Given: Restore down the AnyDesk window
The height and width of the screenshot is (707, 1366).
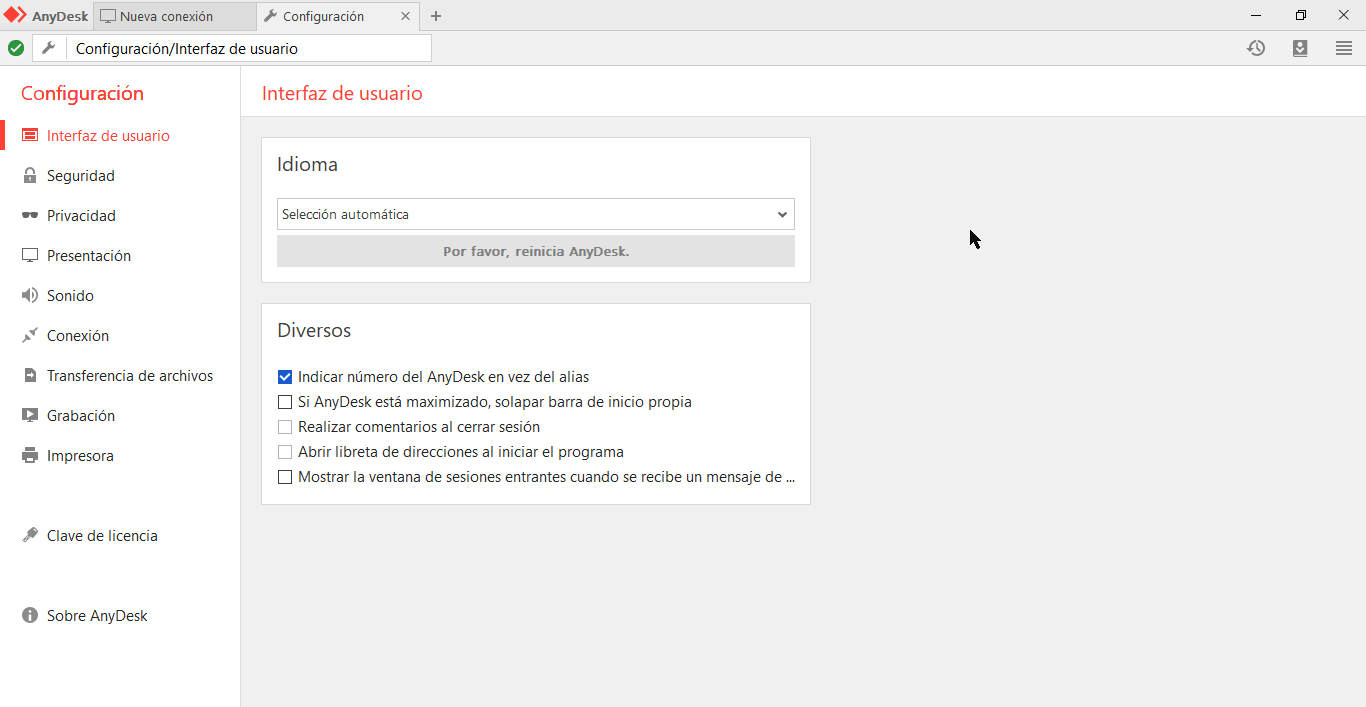Looking at the screenshot, I should [1301, 15].
